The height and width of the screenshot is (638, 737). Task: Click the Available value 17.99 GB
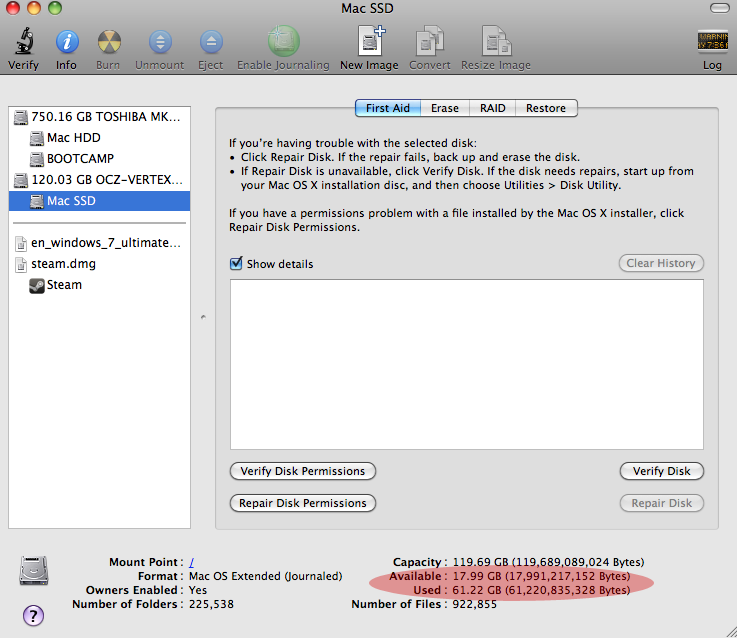click(x=541, y=576)
